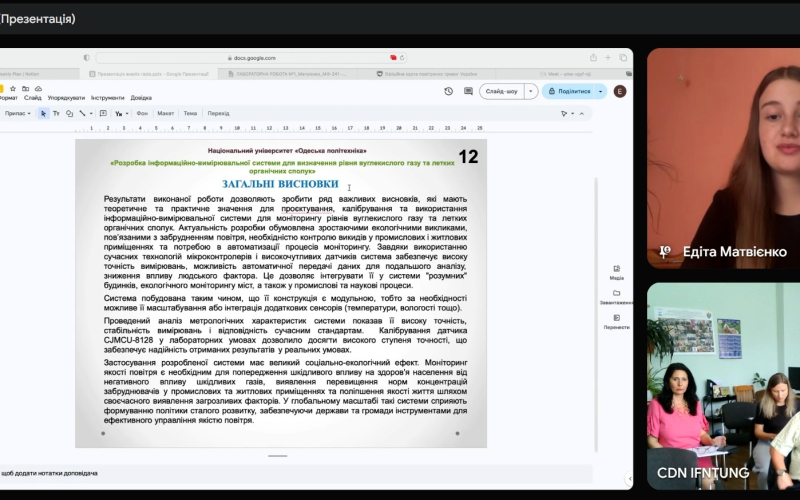Select the shape insert tool

69,113
